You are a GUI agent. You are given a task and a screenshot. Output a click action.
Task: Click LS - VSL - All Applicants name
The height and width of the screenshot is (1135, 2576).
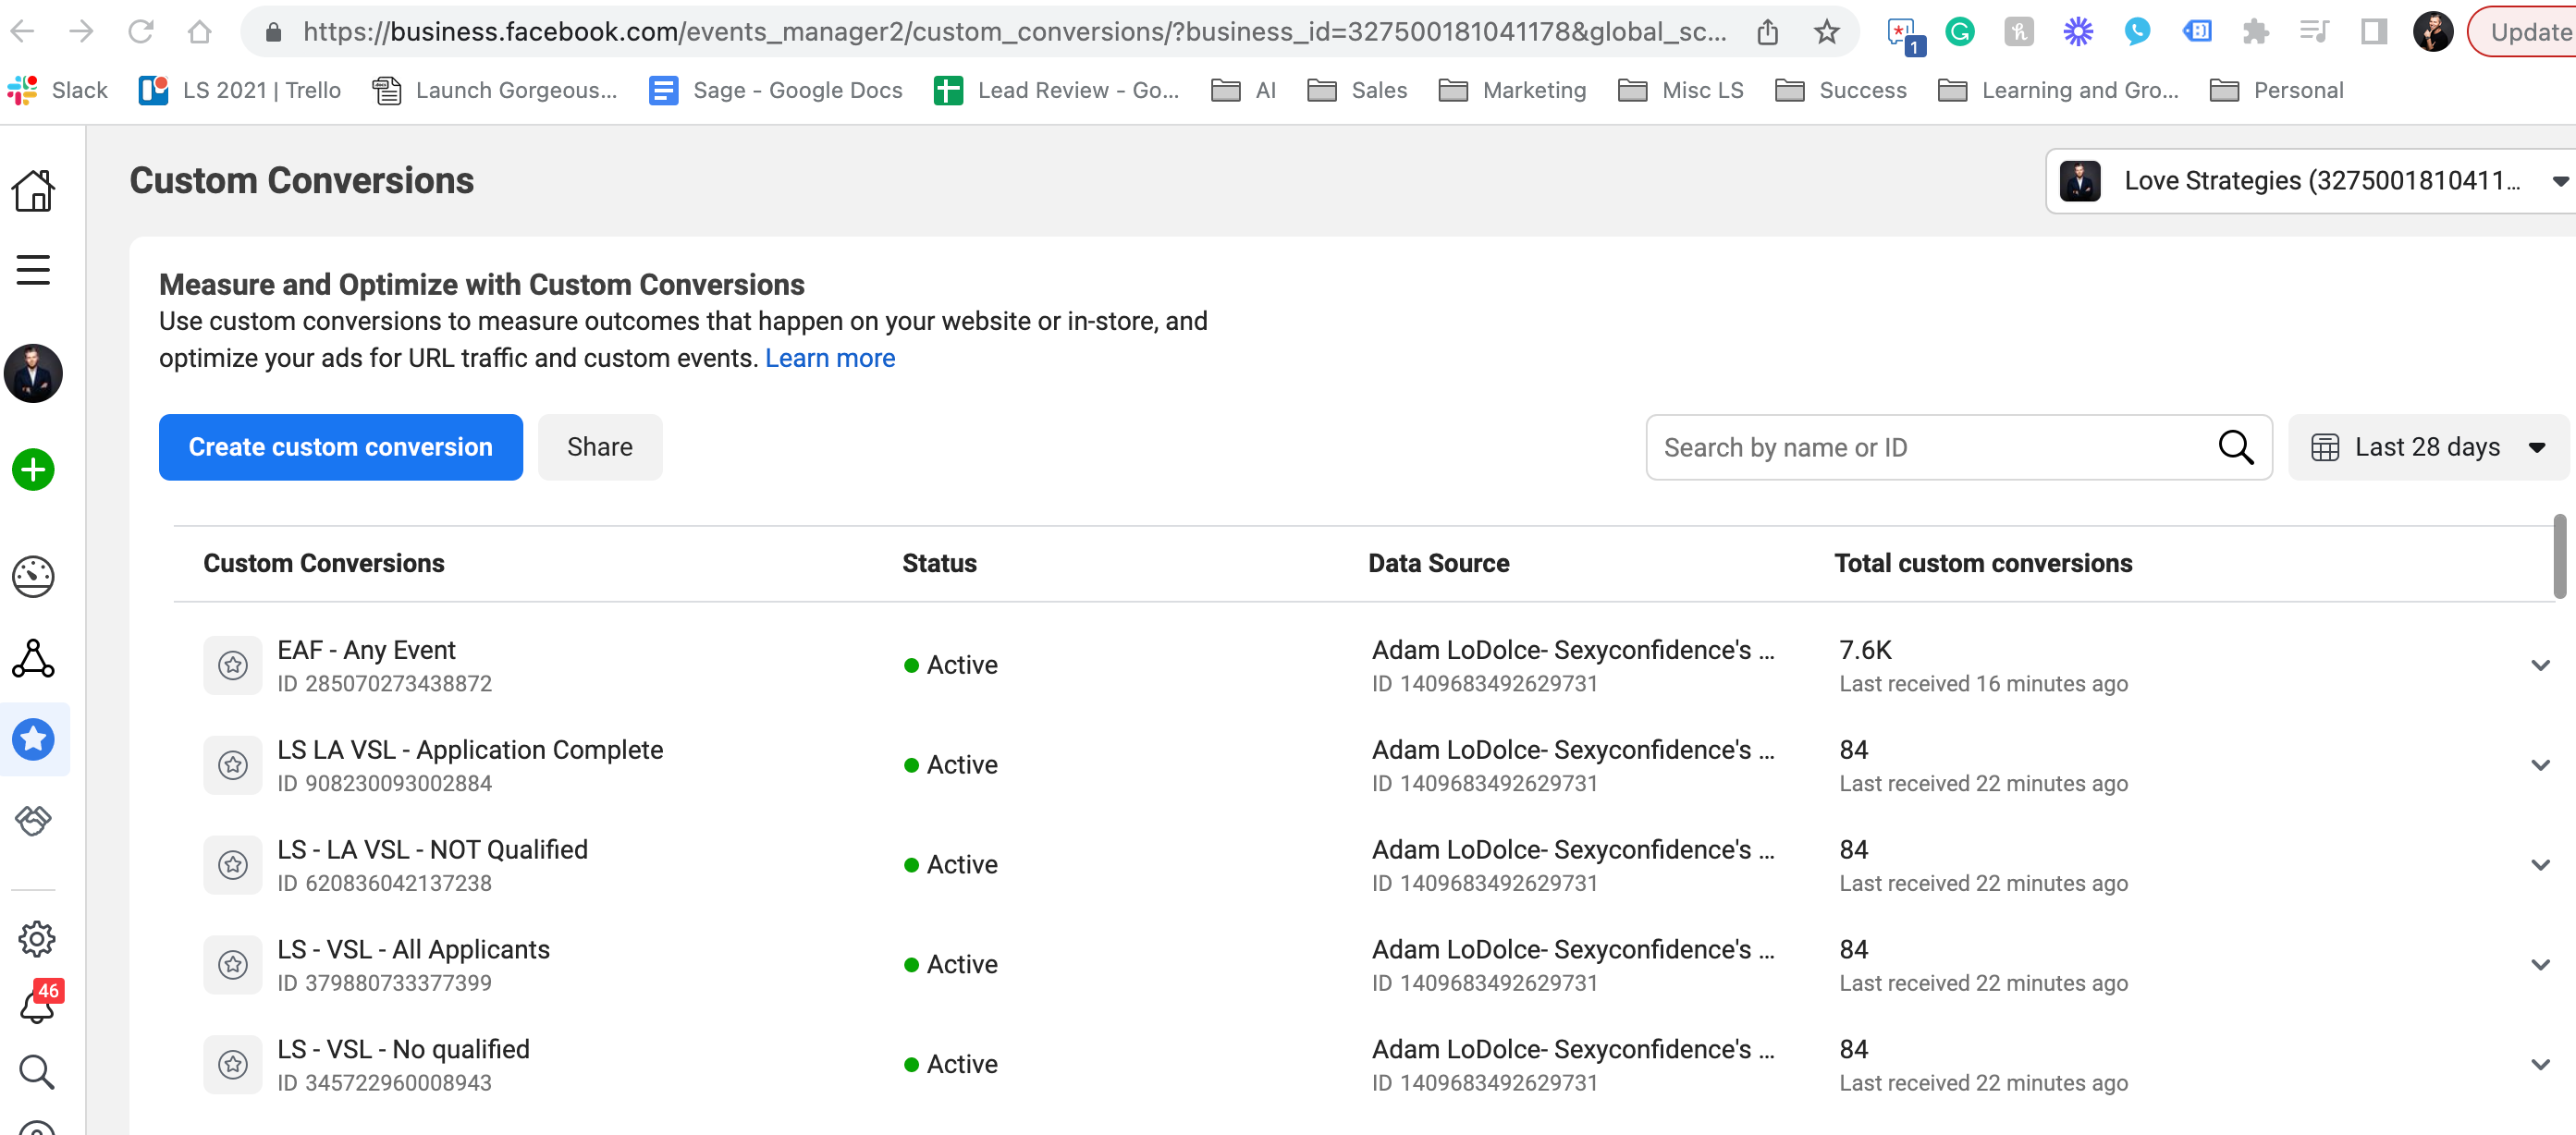pos(413,949)
